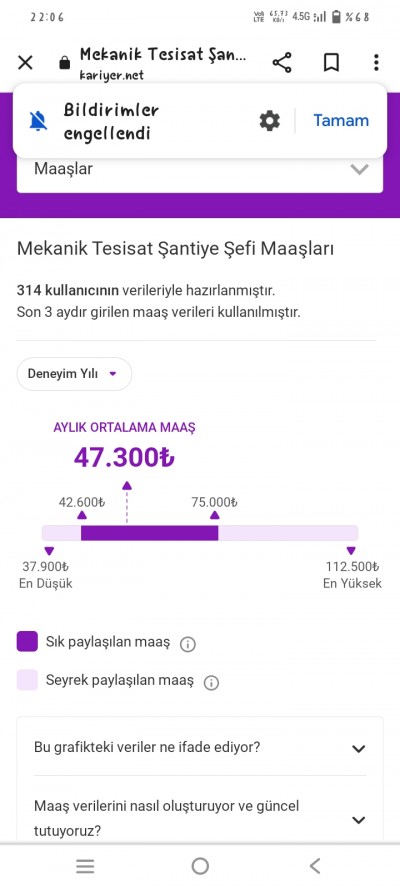Close the browser tab with X icon

coord(25,62)
